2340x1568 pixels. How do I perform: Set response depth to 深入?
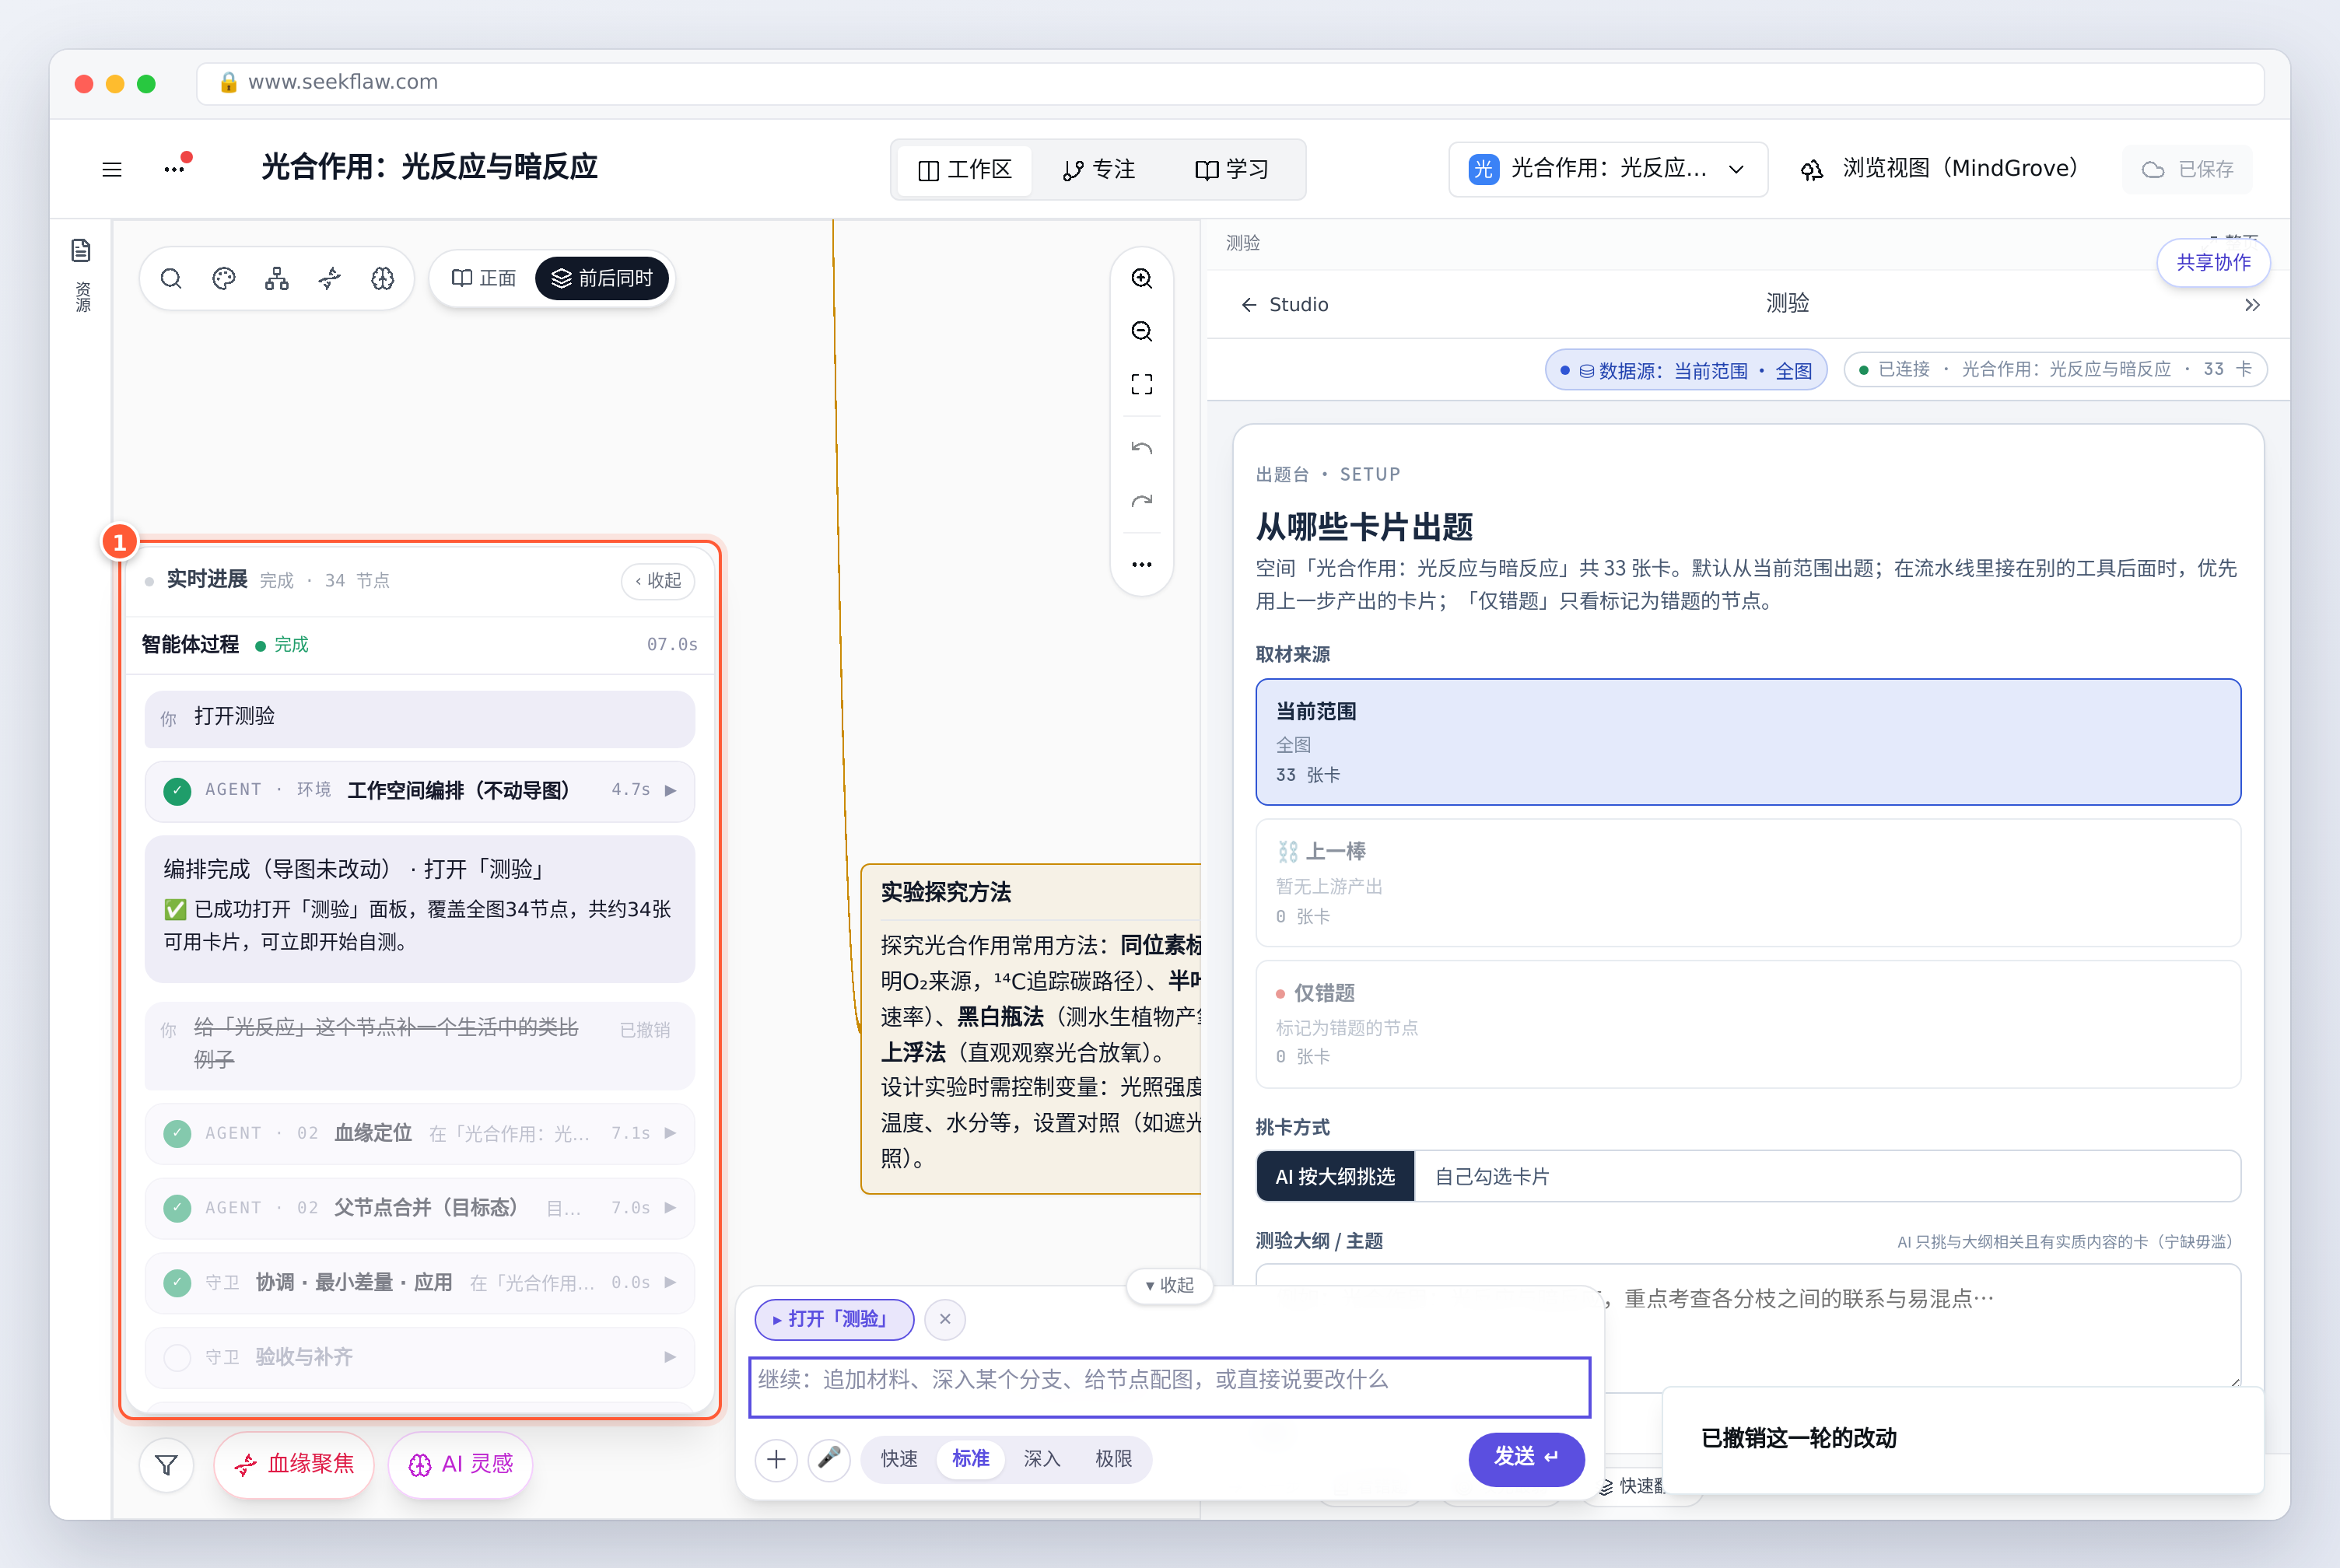(1041, 1459)
